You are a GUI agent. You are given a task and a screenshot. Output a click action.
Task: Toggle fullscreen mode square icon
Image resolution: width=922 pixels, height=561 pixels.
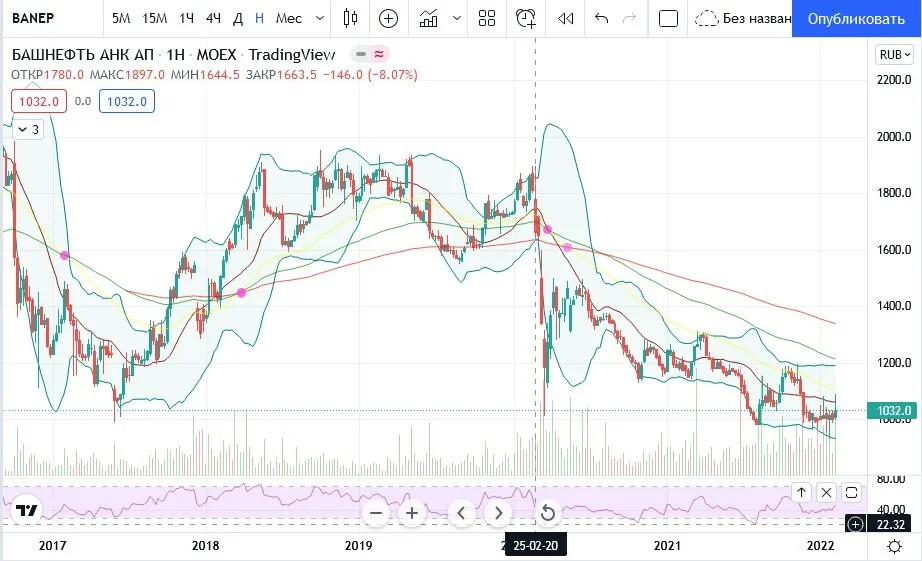point(668,18)
